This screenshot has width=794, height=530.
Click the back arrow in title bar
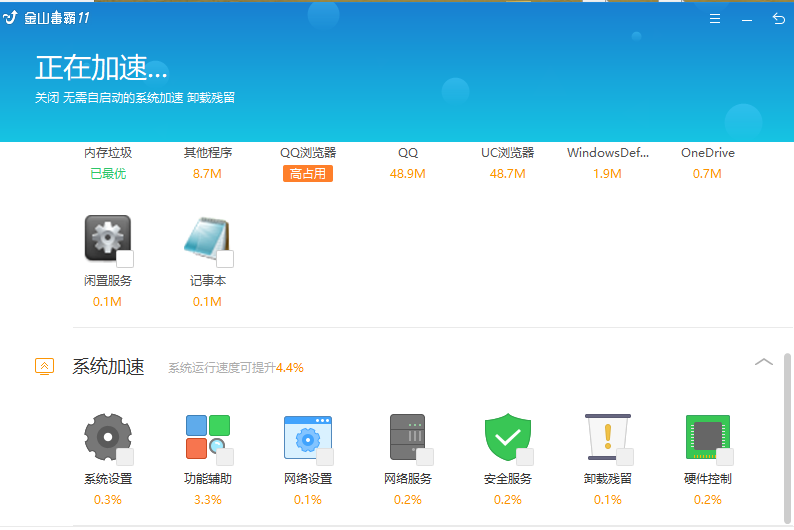coord(778,19)
